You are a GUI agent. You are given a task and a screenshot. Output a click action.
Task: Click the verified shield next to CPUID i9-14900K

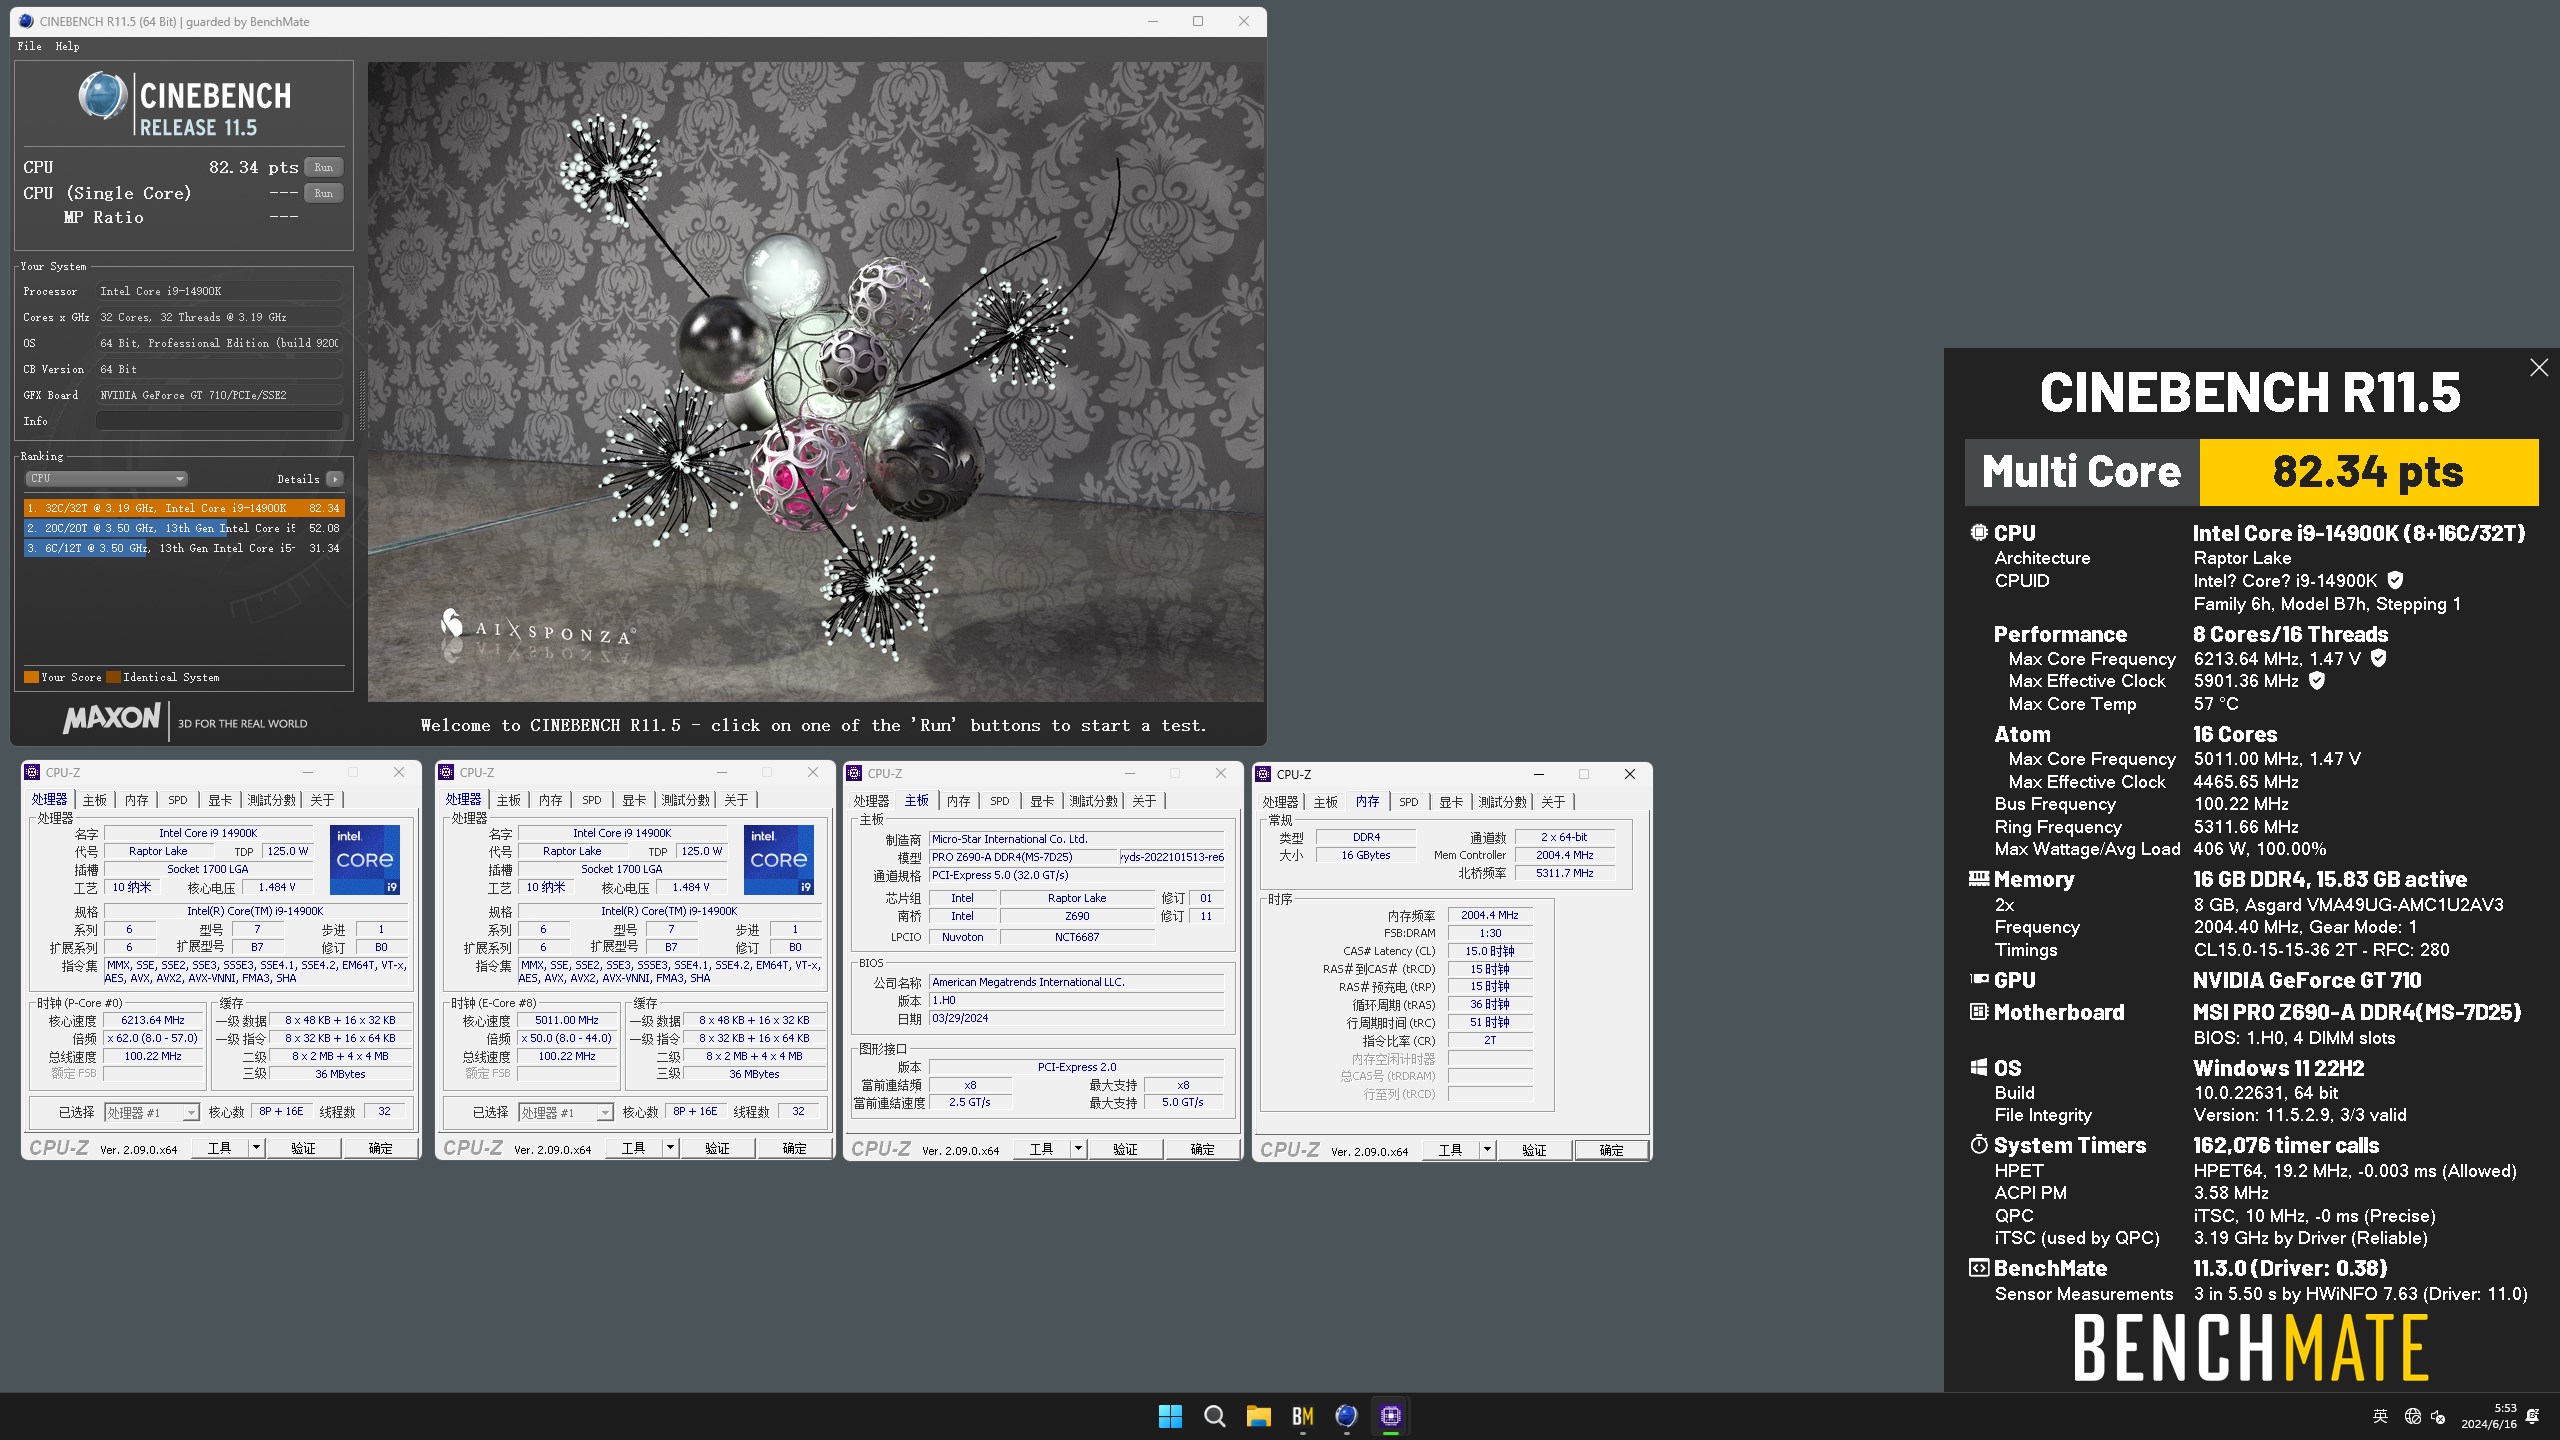pyautogui.click(x=2395, y=580)
